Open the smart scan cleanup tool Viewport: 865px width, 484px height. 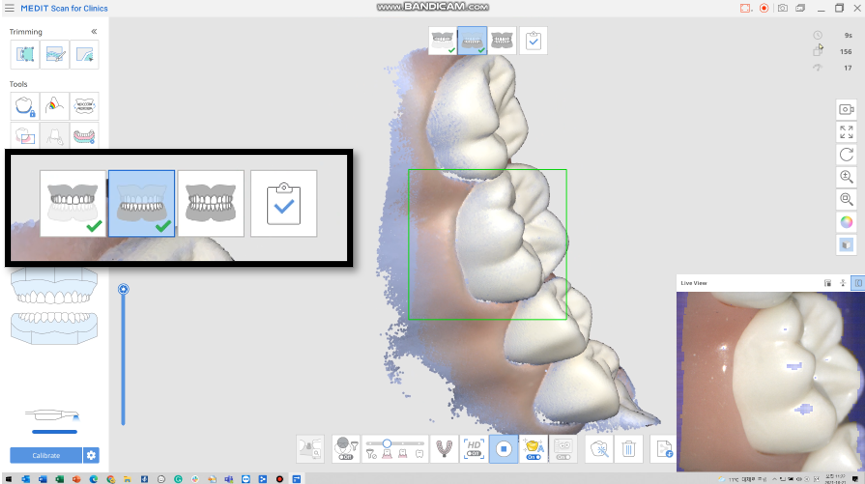pyautogui.click(x=599, y=449)
